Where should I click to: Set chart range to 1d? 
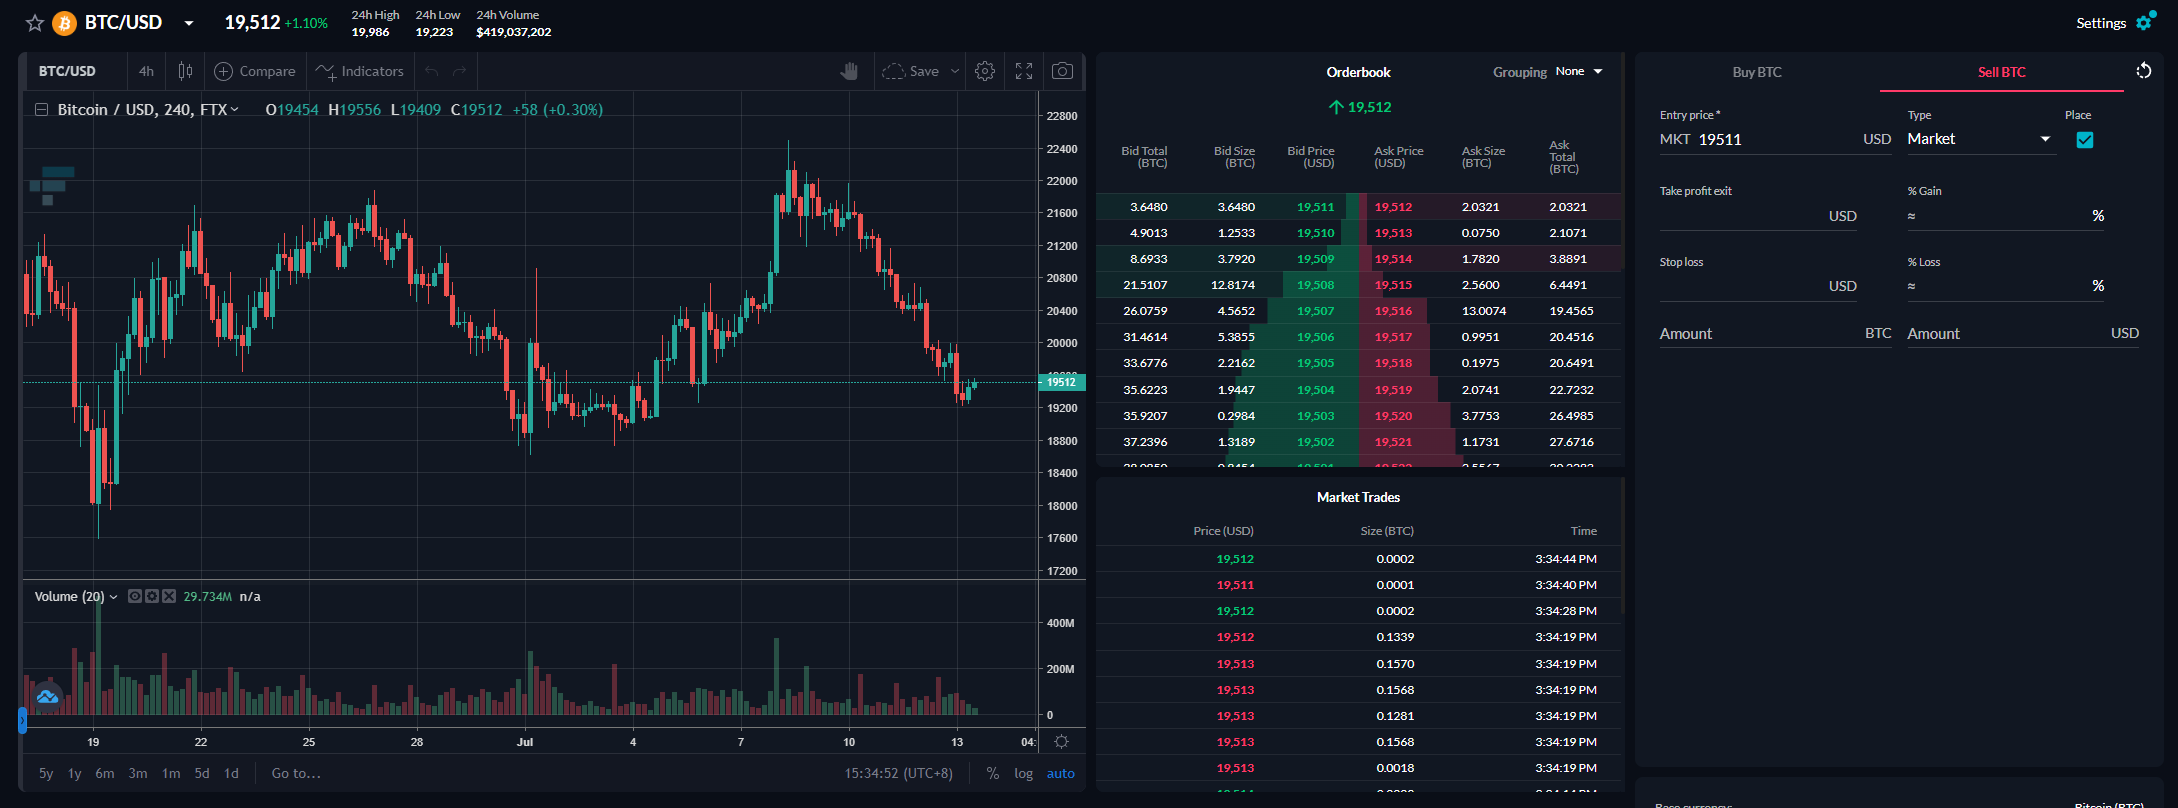click(x=231, y=773)
